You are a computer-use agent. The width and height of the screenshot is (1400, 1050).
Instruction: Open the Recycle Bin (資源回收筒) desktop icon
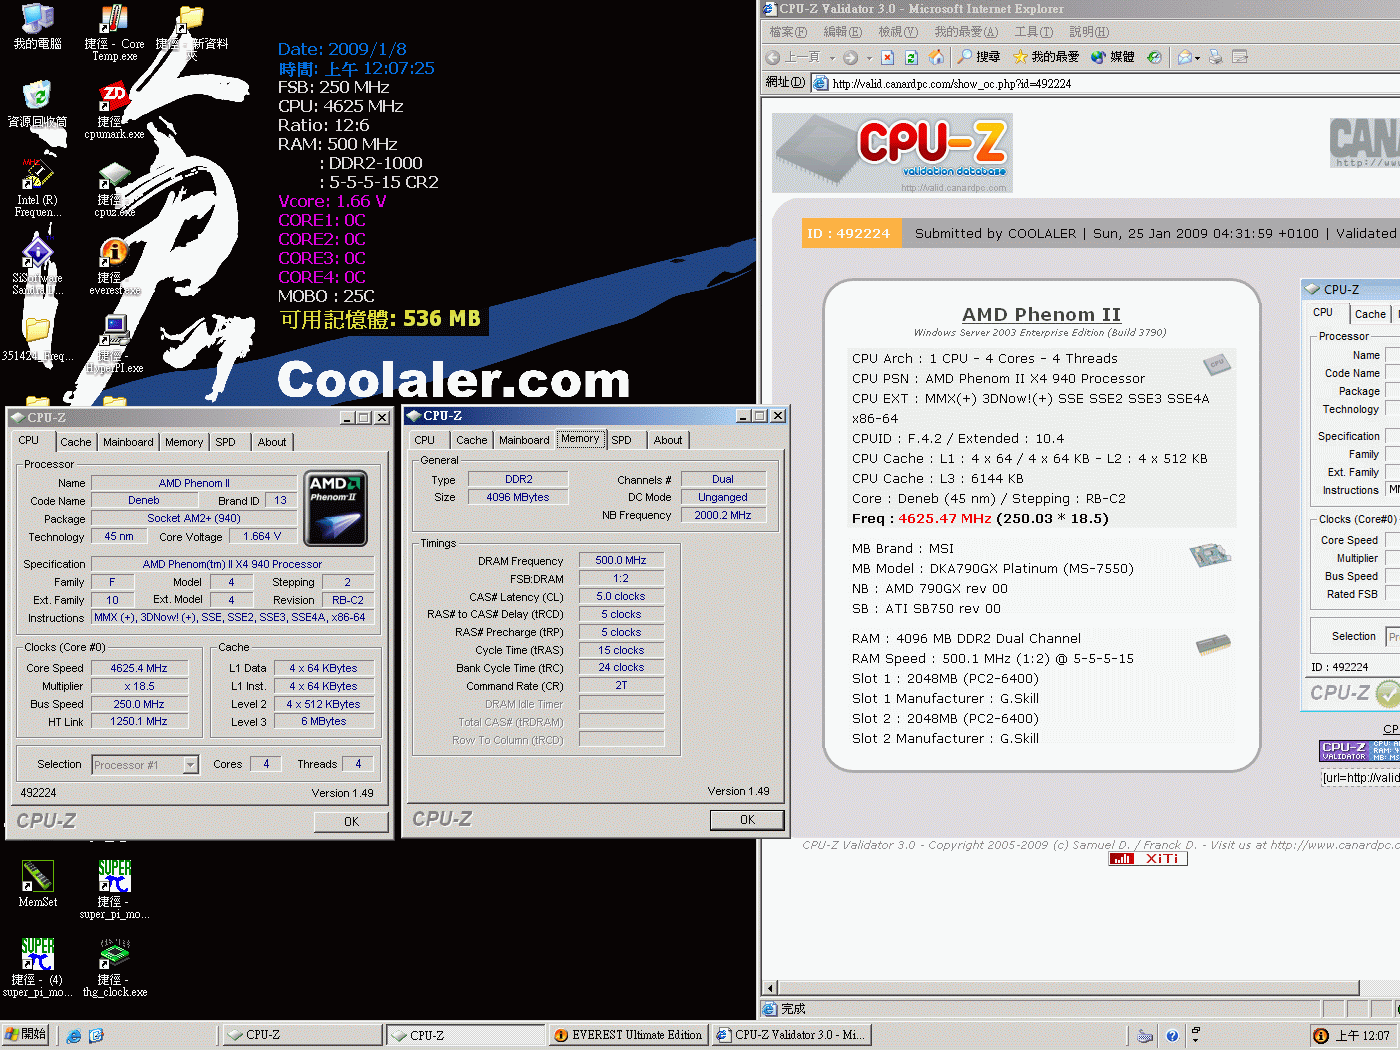click(37, 104)
